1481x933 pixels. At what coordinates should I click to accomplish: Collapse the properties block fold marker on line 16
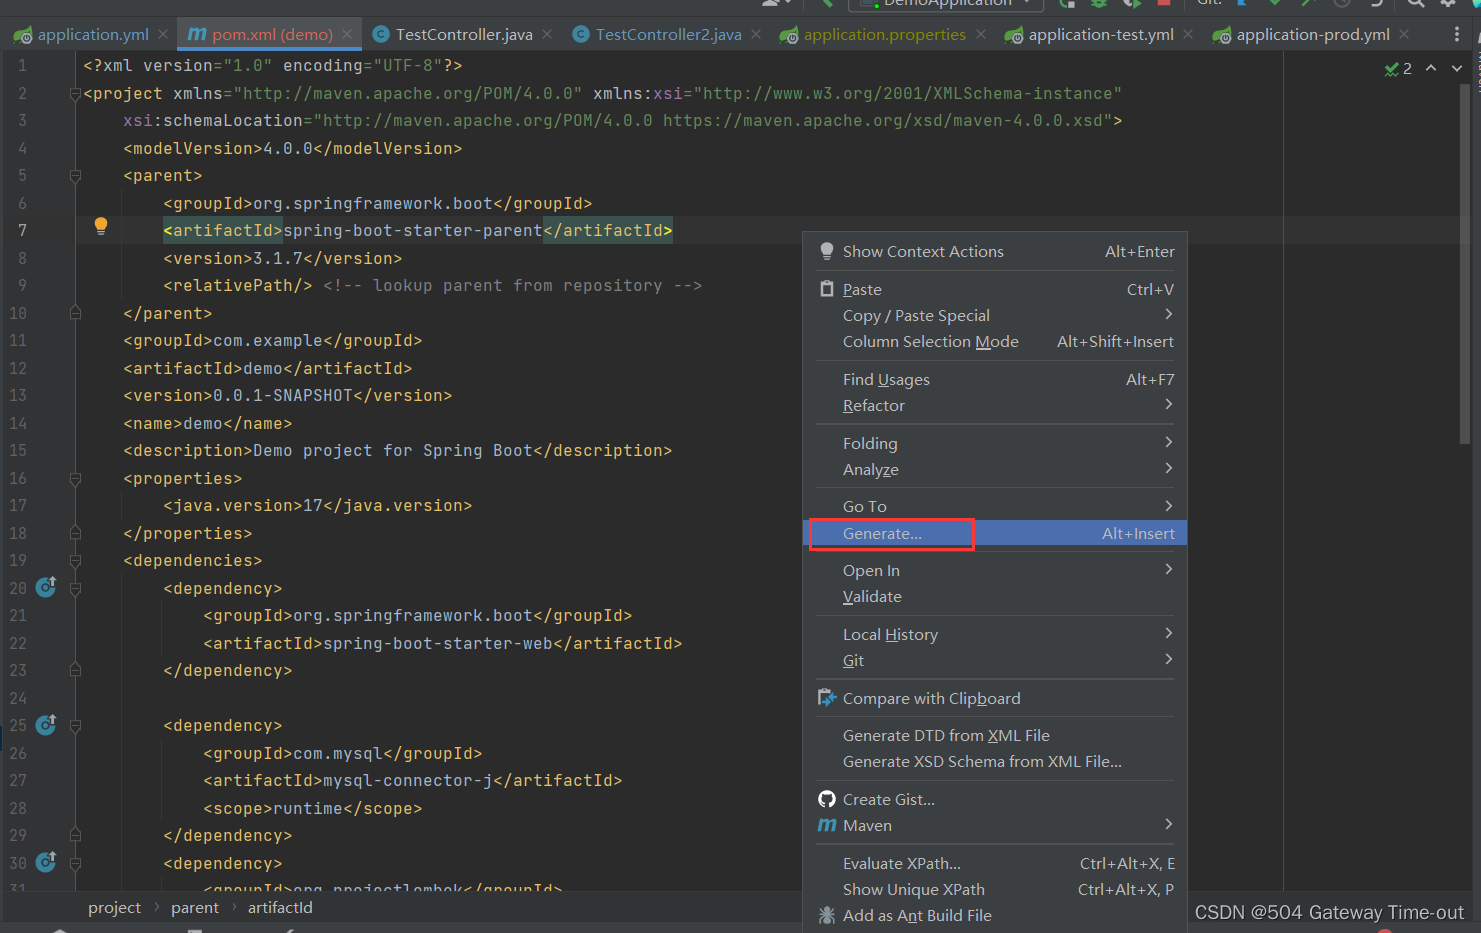(x=75, y=479)
